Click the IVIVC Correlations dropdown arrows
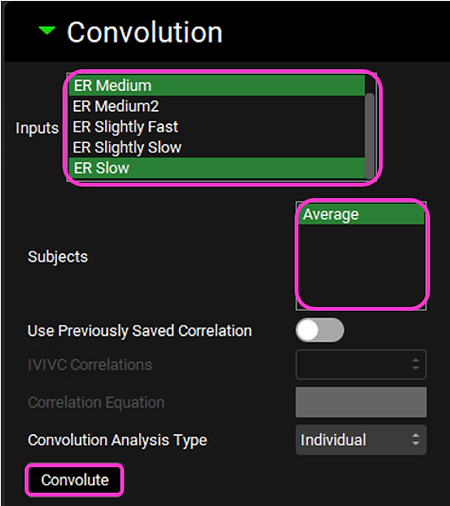This screenshot has height=506, width=450. 415,364
